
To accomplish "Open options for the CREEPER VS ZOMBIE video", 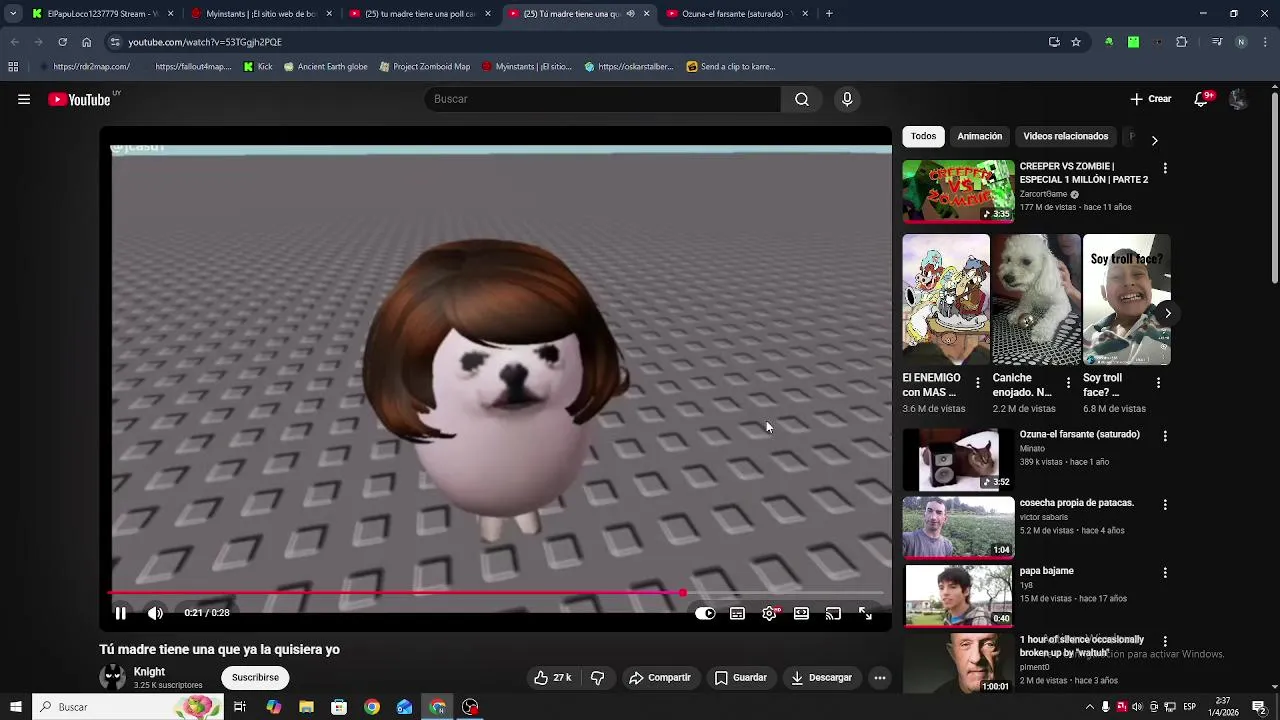I will point(1165,168).
